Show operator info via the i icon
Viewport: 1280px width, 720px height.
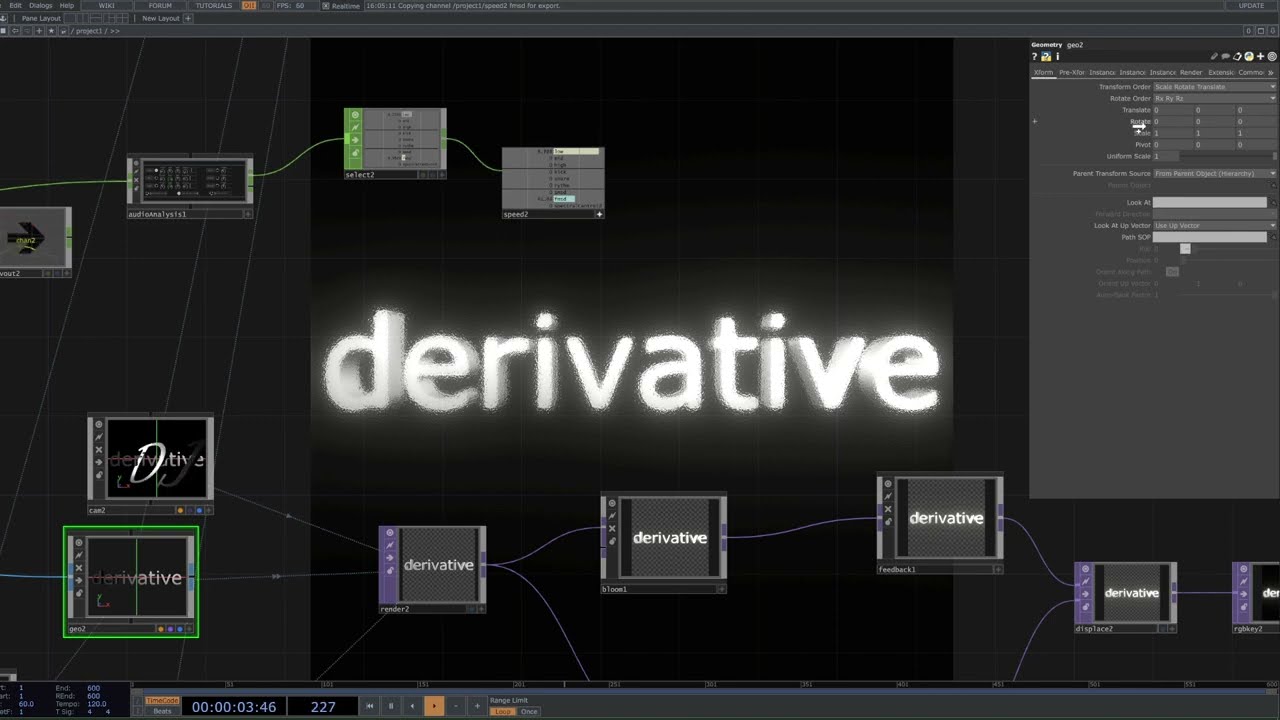[1058, 57]
